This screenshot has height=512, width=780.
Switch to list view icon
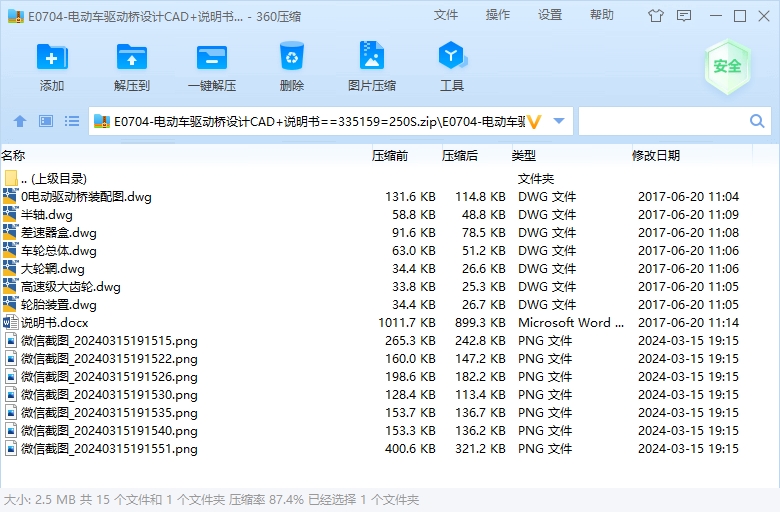(x=72, y=121)
